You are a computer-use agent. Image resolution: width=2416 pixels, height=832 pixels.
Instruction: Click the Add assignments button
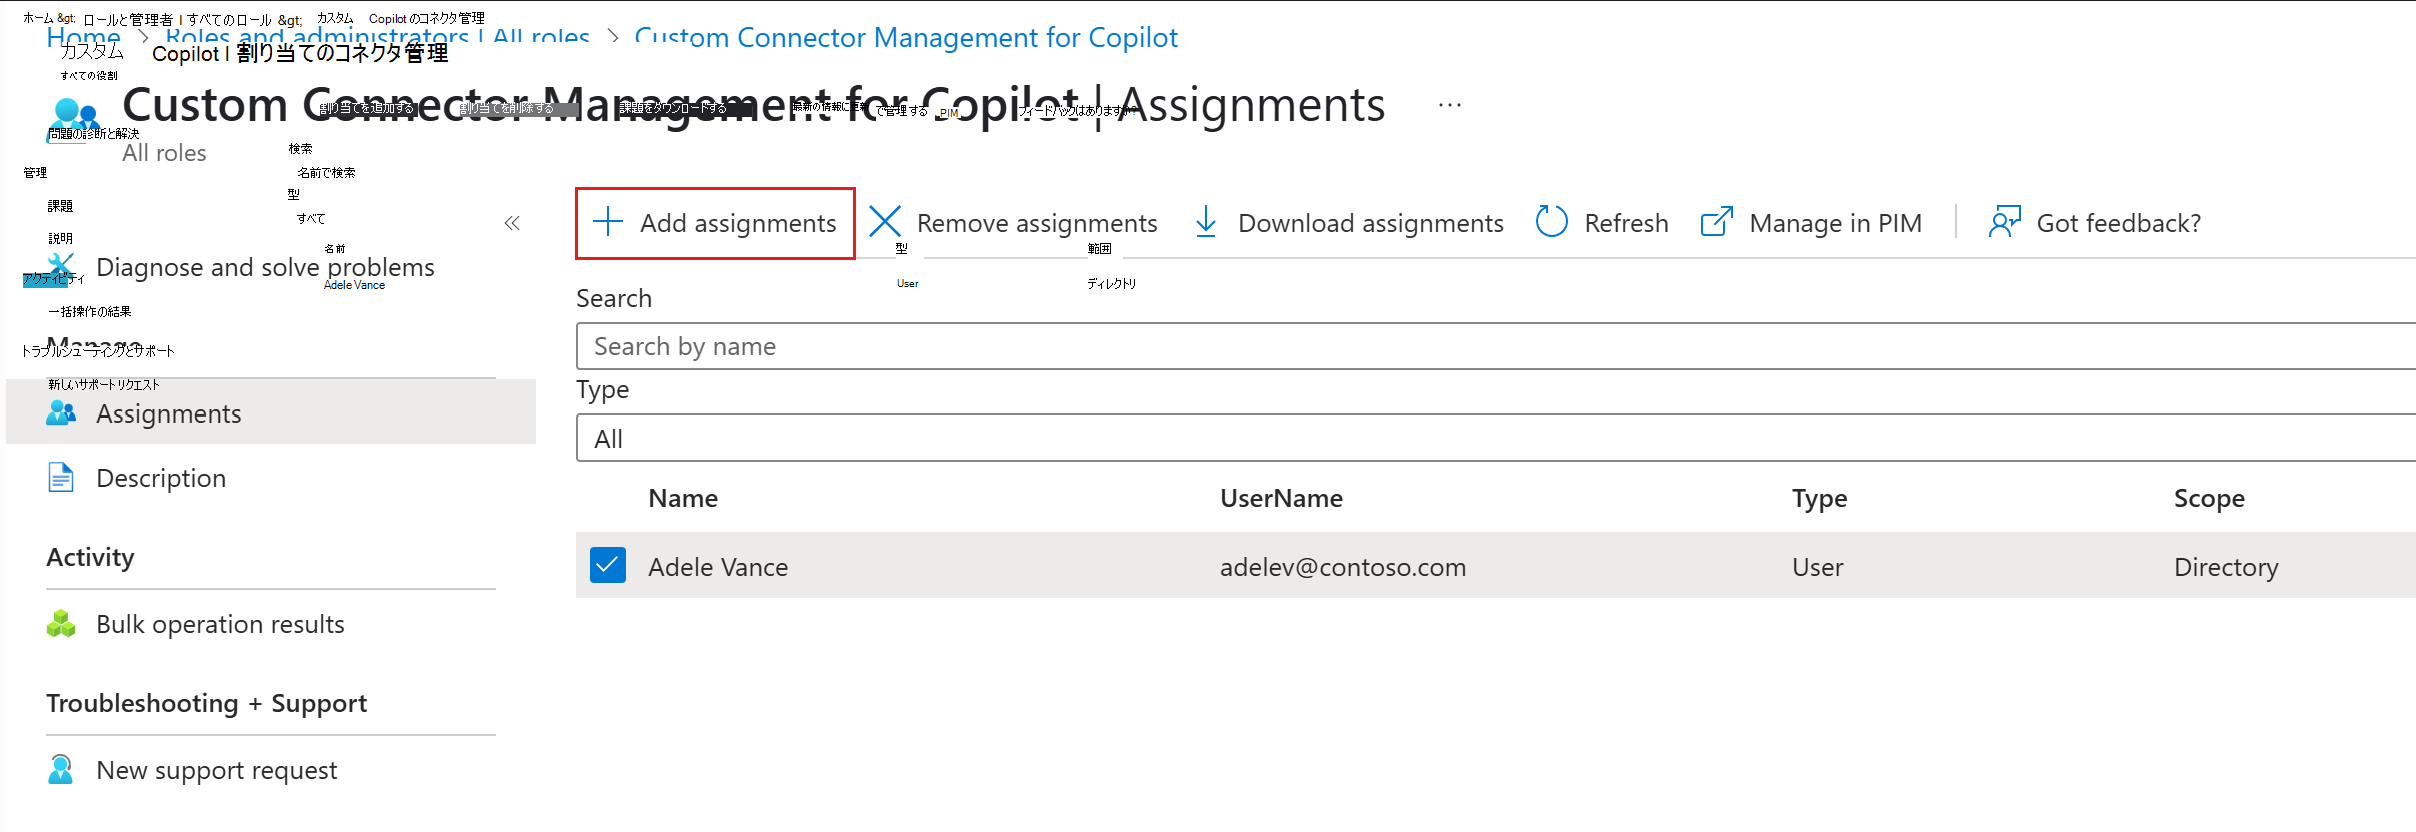[x=715, y=223]
